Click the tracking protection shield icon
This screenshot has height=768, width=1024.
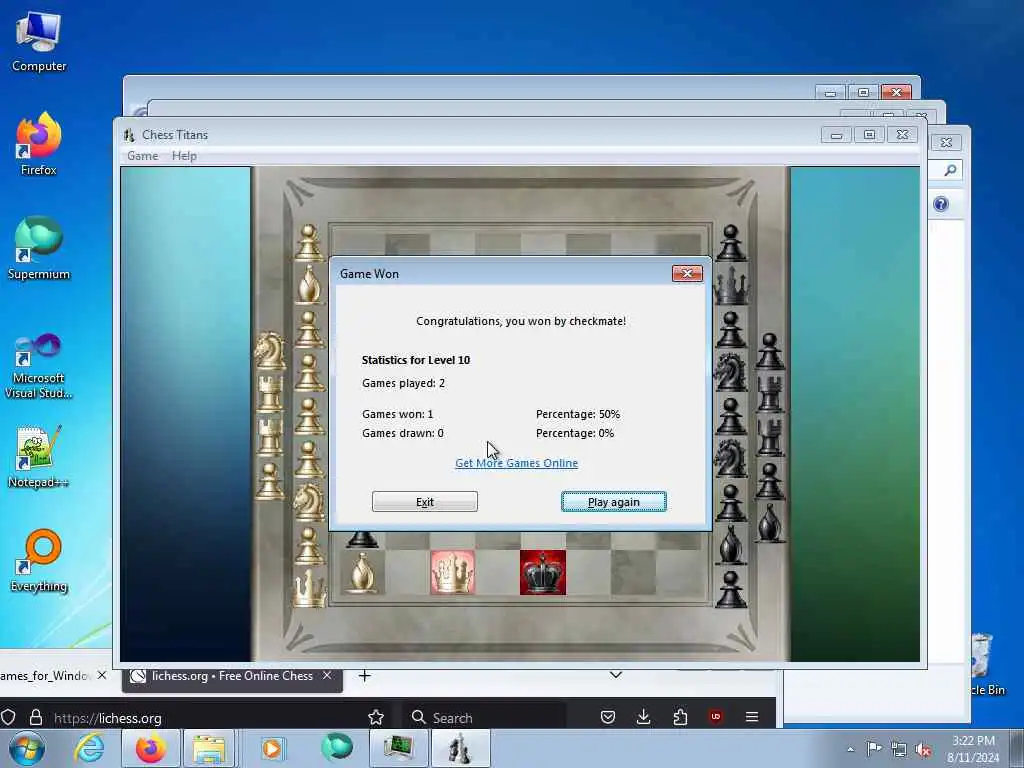tap(8, 718)
